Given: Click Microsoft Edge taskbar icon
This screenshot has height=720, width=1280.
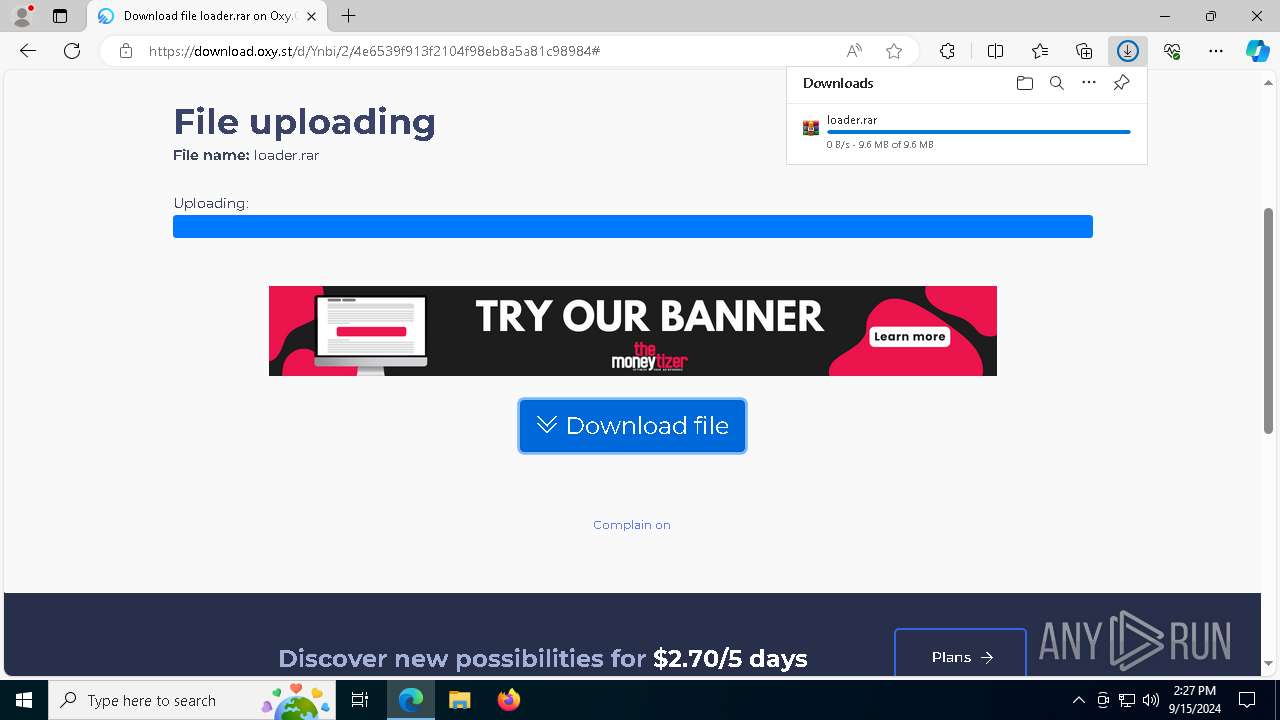Looking at the screenshot, I should coord(411,700).
